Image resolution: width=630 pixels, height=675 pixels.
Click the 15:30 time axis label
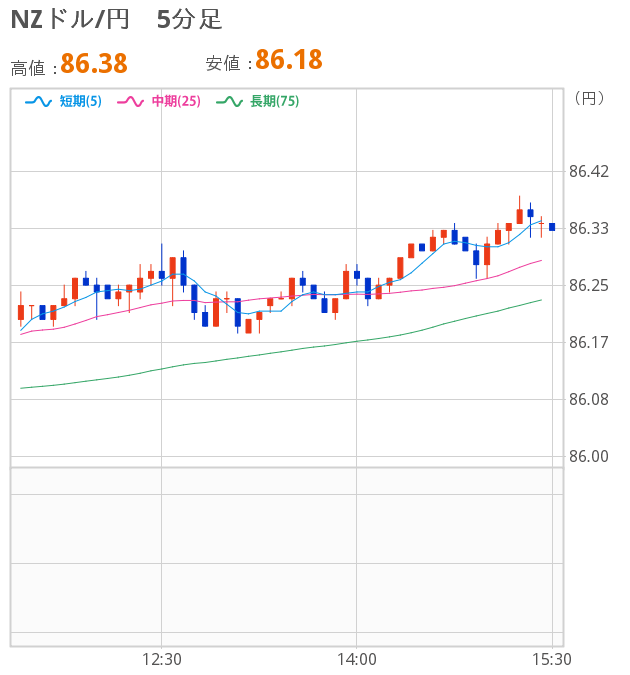click(552, 659)
